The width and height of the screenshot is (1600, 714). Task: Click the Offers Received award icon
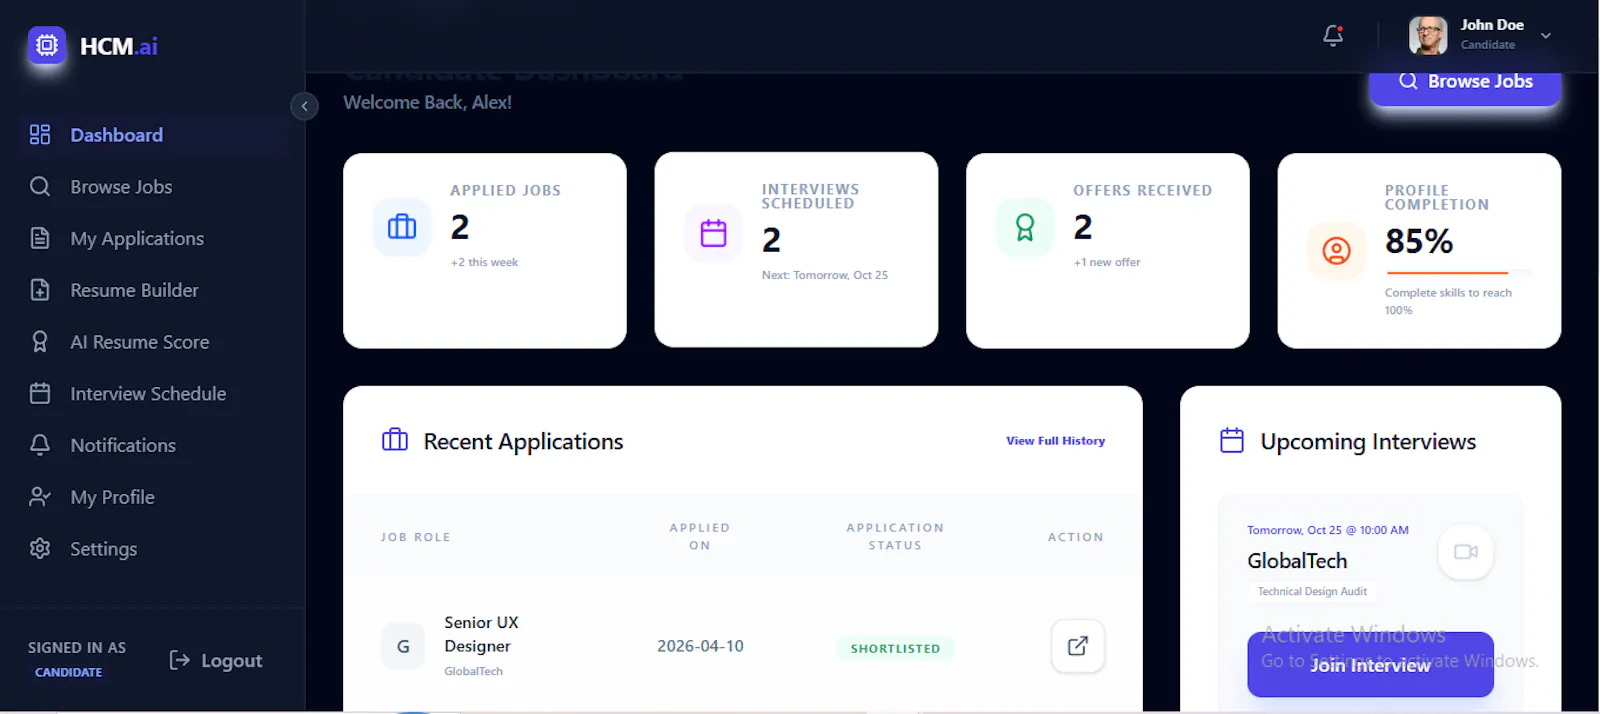[x=1025, y=227]
